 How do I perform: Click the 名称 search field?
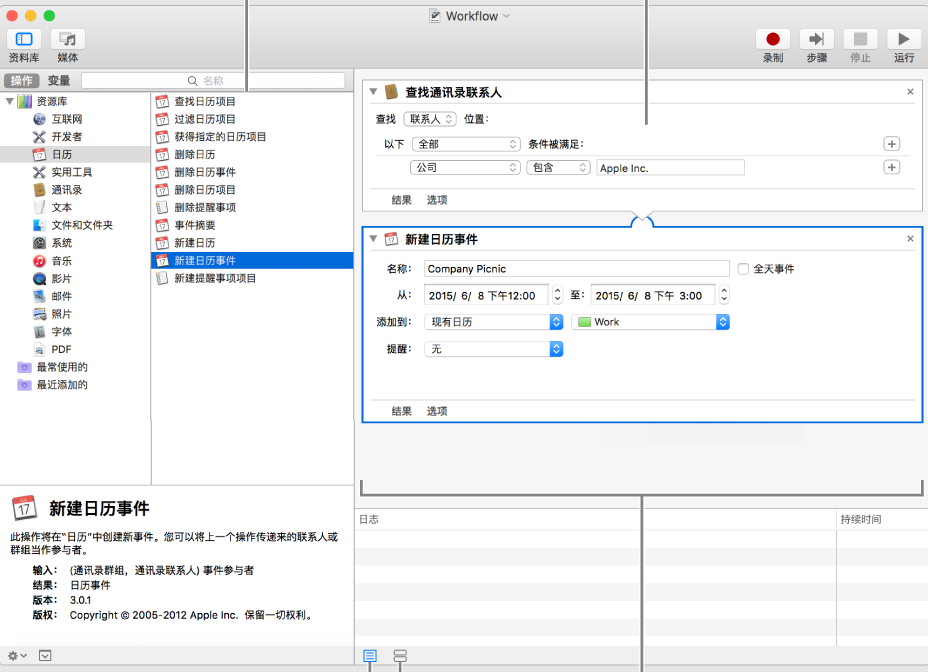click(x=213, y=81)
